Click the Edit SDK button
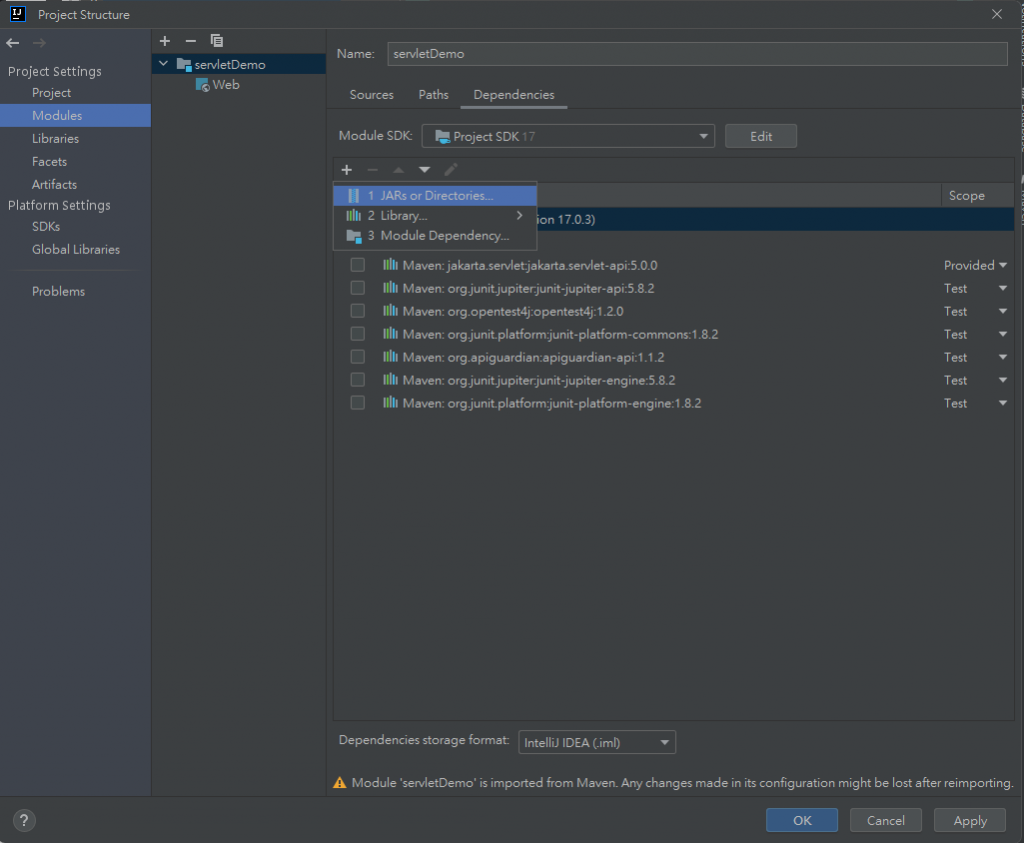The height and width of the screenshot is (843, 1024). 761,136
